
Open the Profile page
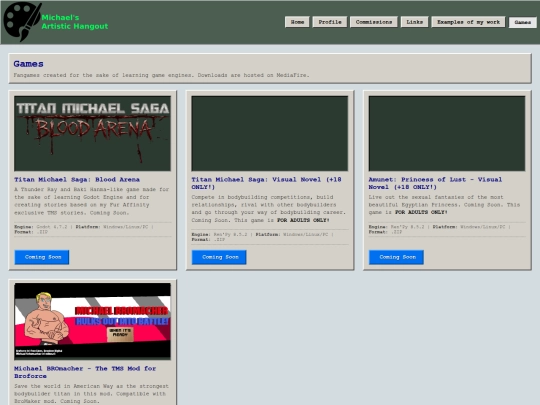330,22
